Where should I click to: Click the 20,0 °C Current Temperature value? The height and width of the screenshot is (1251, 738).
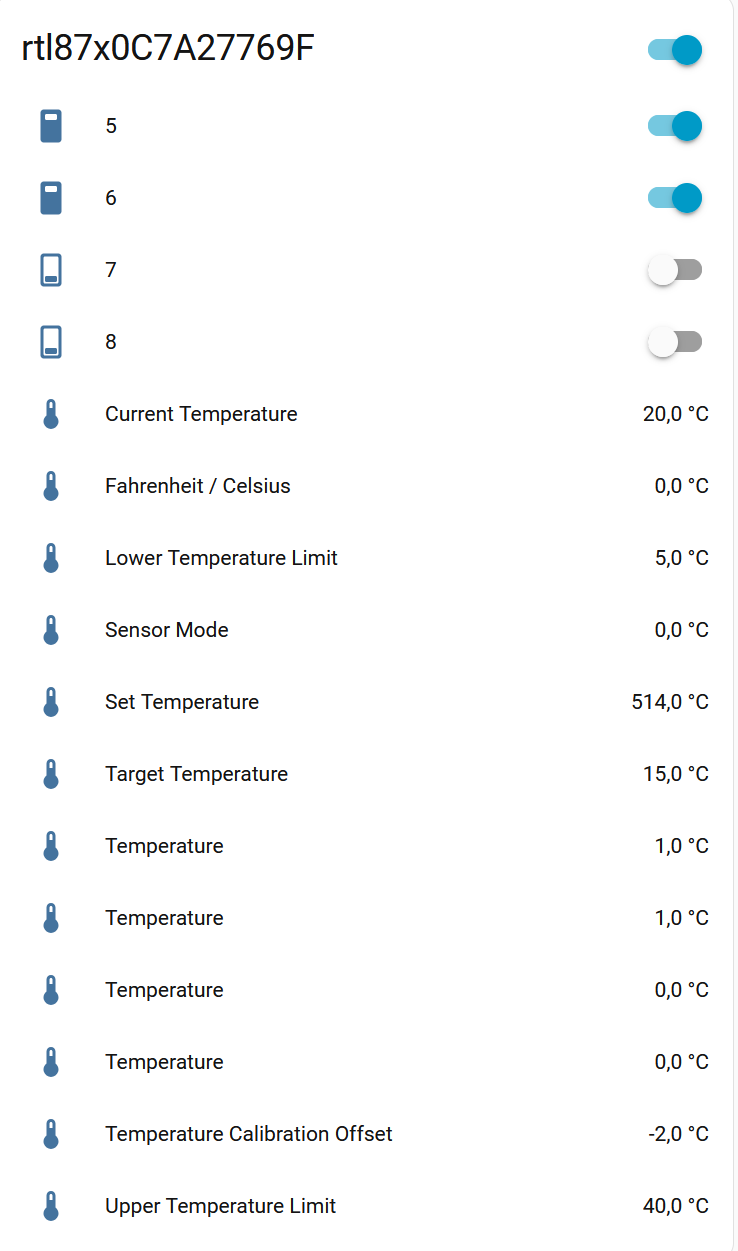(675, 414)
